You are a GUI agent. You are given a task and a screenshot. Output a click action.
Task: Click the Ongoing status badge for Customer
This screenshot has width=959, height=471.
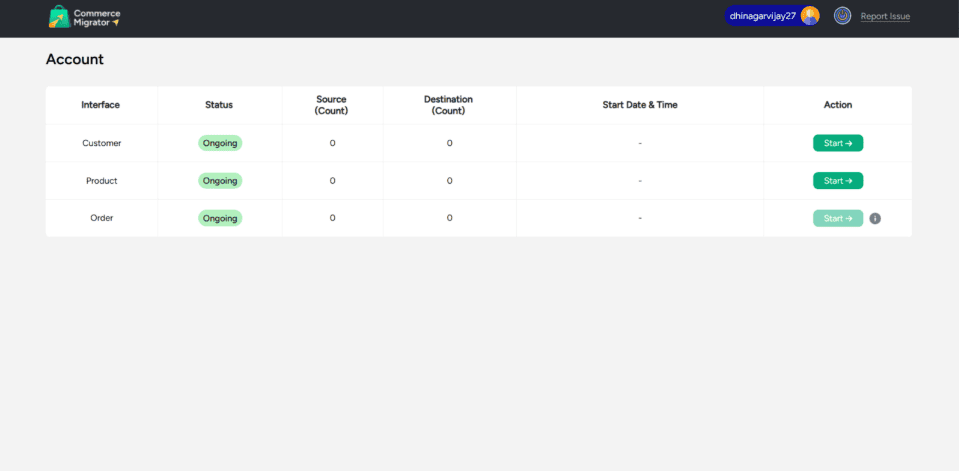220,143
